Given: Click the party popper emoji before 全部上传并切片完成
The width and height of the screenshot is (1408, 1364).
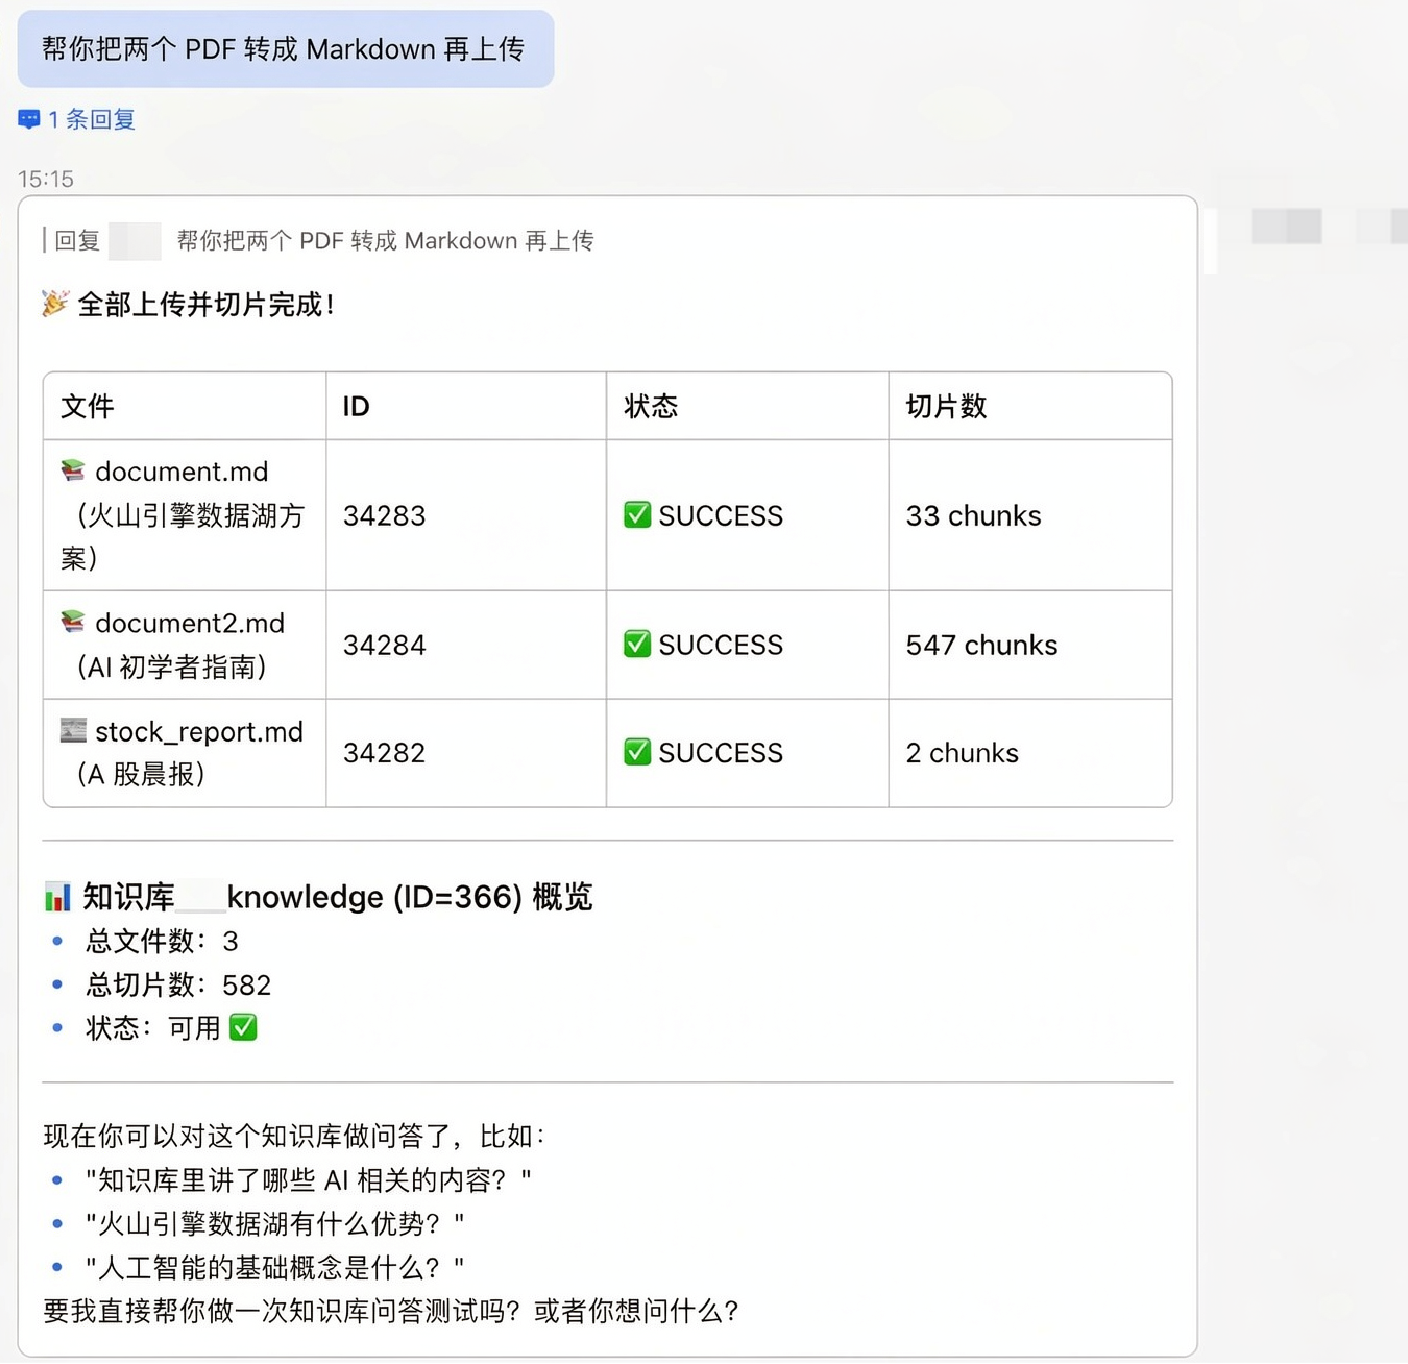Looking at the screenshot, I should coord(55,303).
